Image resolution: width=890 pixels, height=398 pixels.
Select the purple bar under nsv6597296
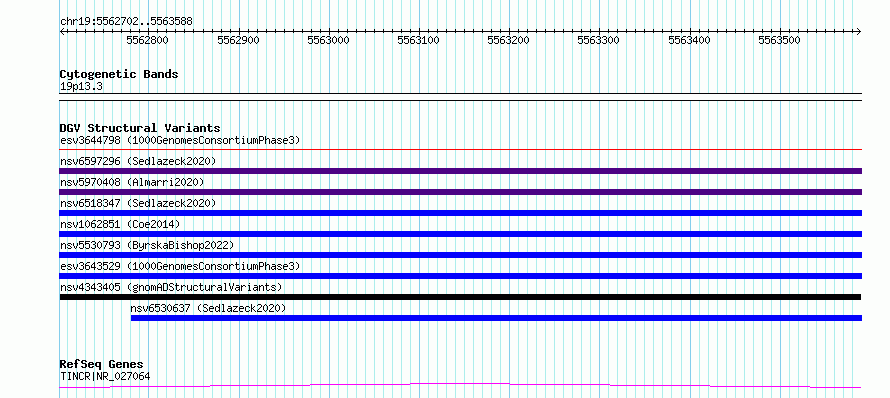[x=460, y=171]
